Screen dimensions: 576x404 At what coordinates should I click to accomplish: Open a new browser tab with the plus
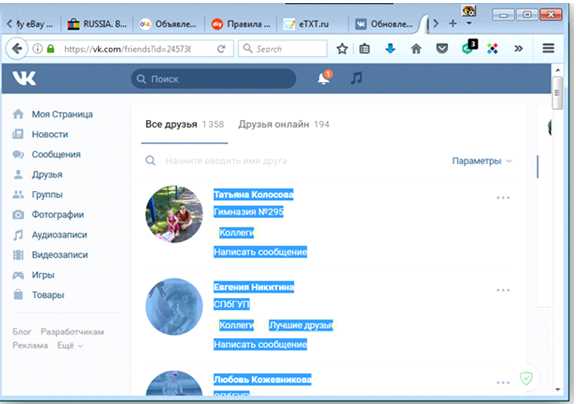[453, 24]
